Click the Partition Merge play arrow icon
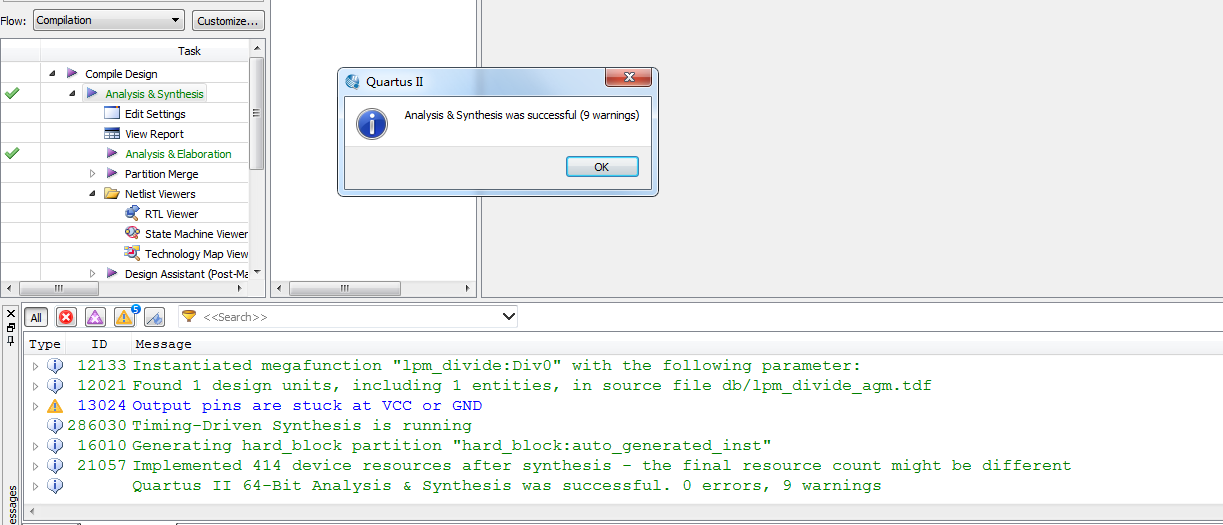The height and width of the screenshot is (525, 1223). coord(112,174)
